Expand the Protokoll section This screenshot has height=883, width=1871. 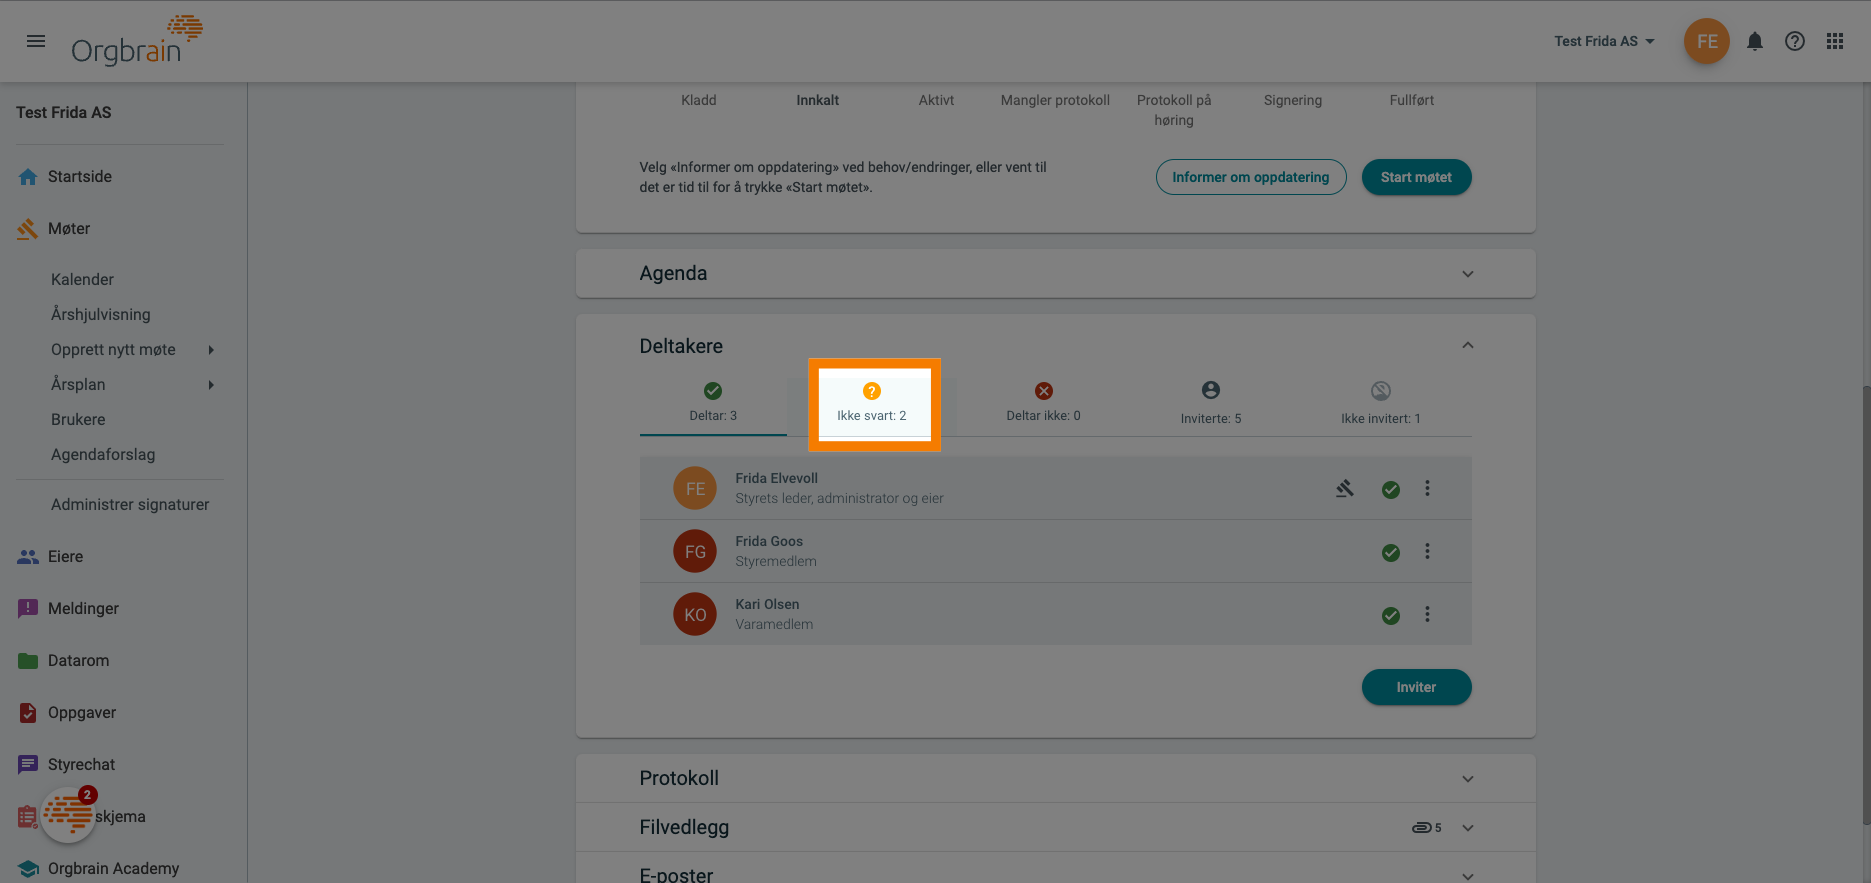tap(1468, 779)
